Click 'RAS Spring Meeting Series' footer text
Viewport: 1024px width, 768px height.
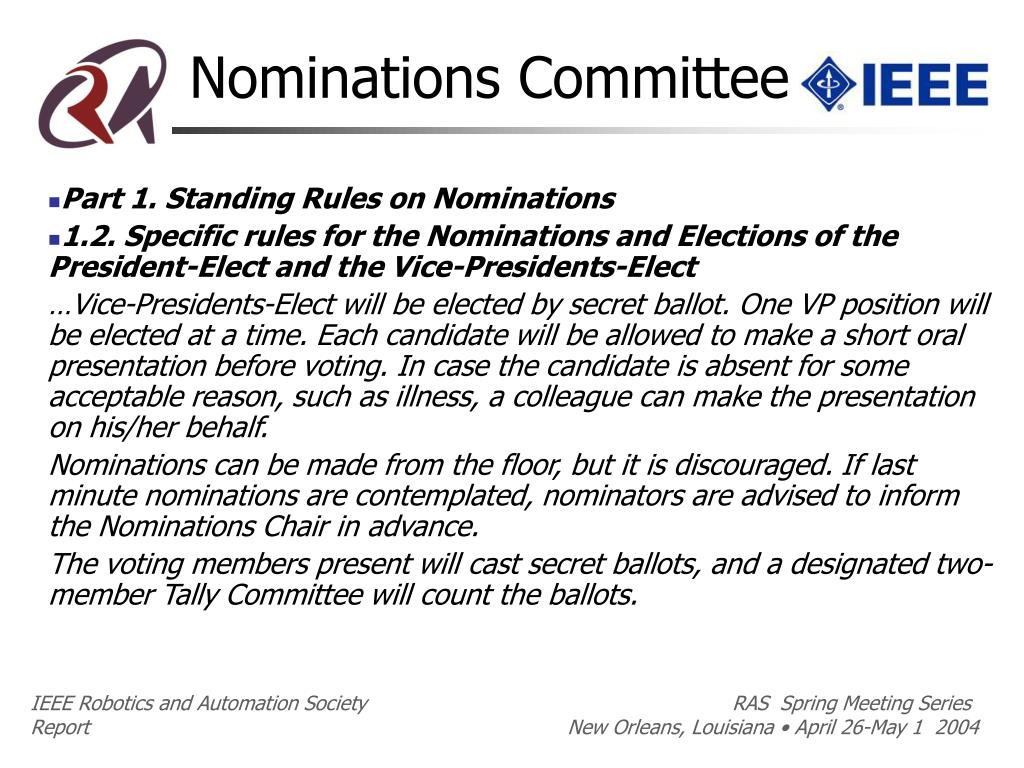pyautogui.click(x=852, y=703)
